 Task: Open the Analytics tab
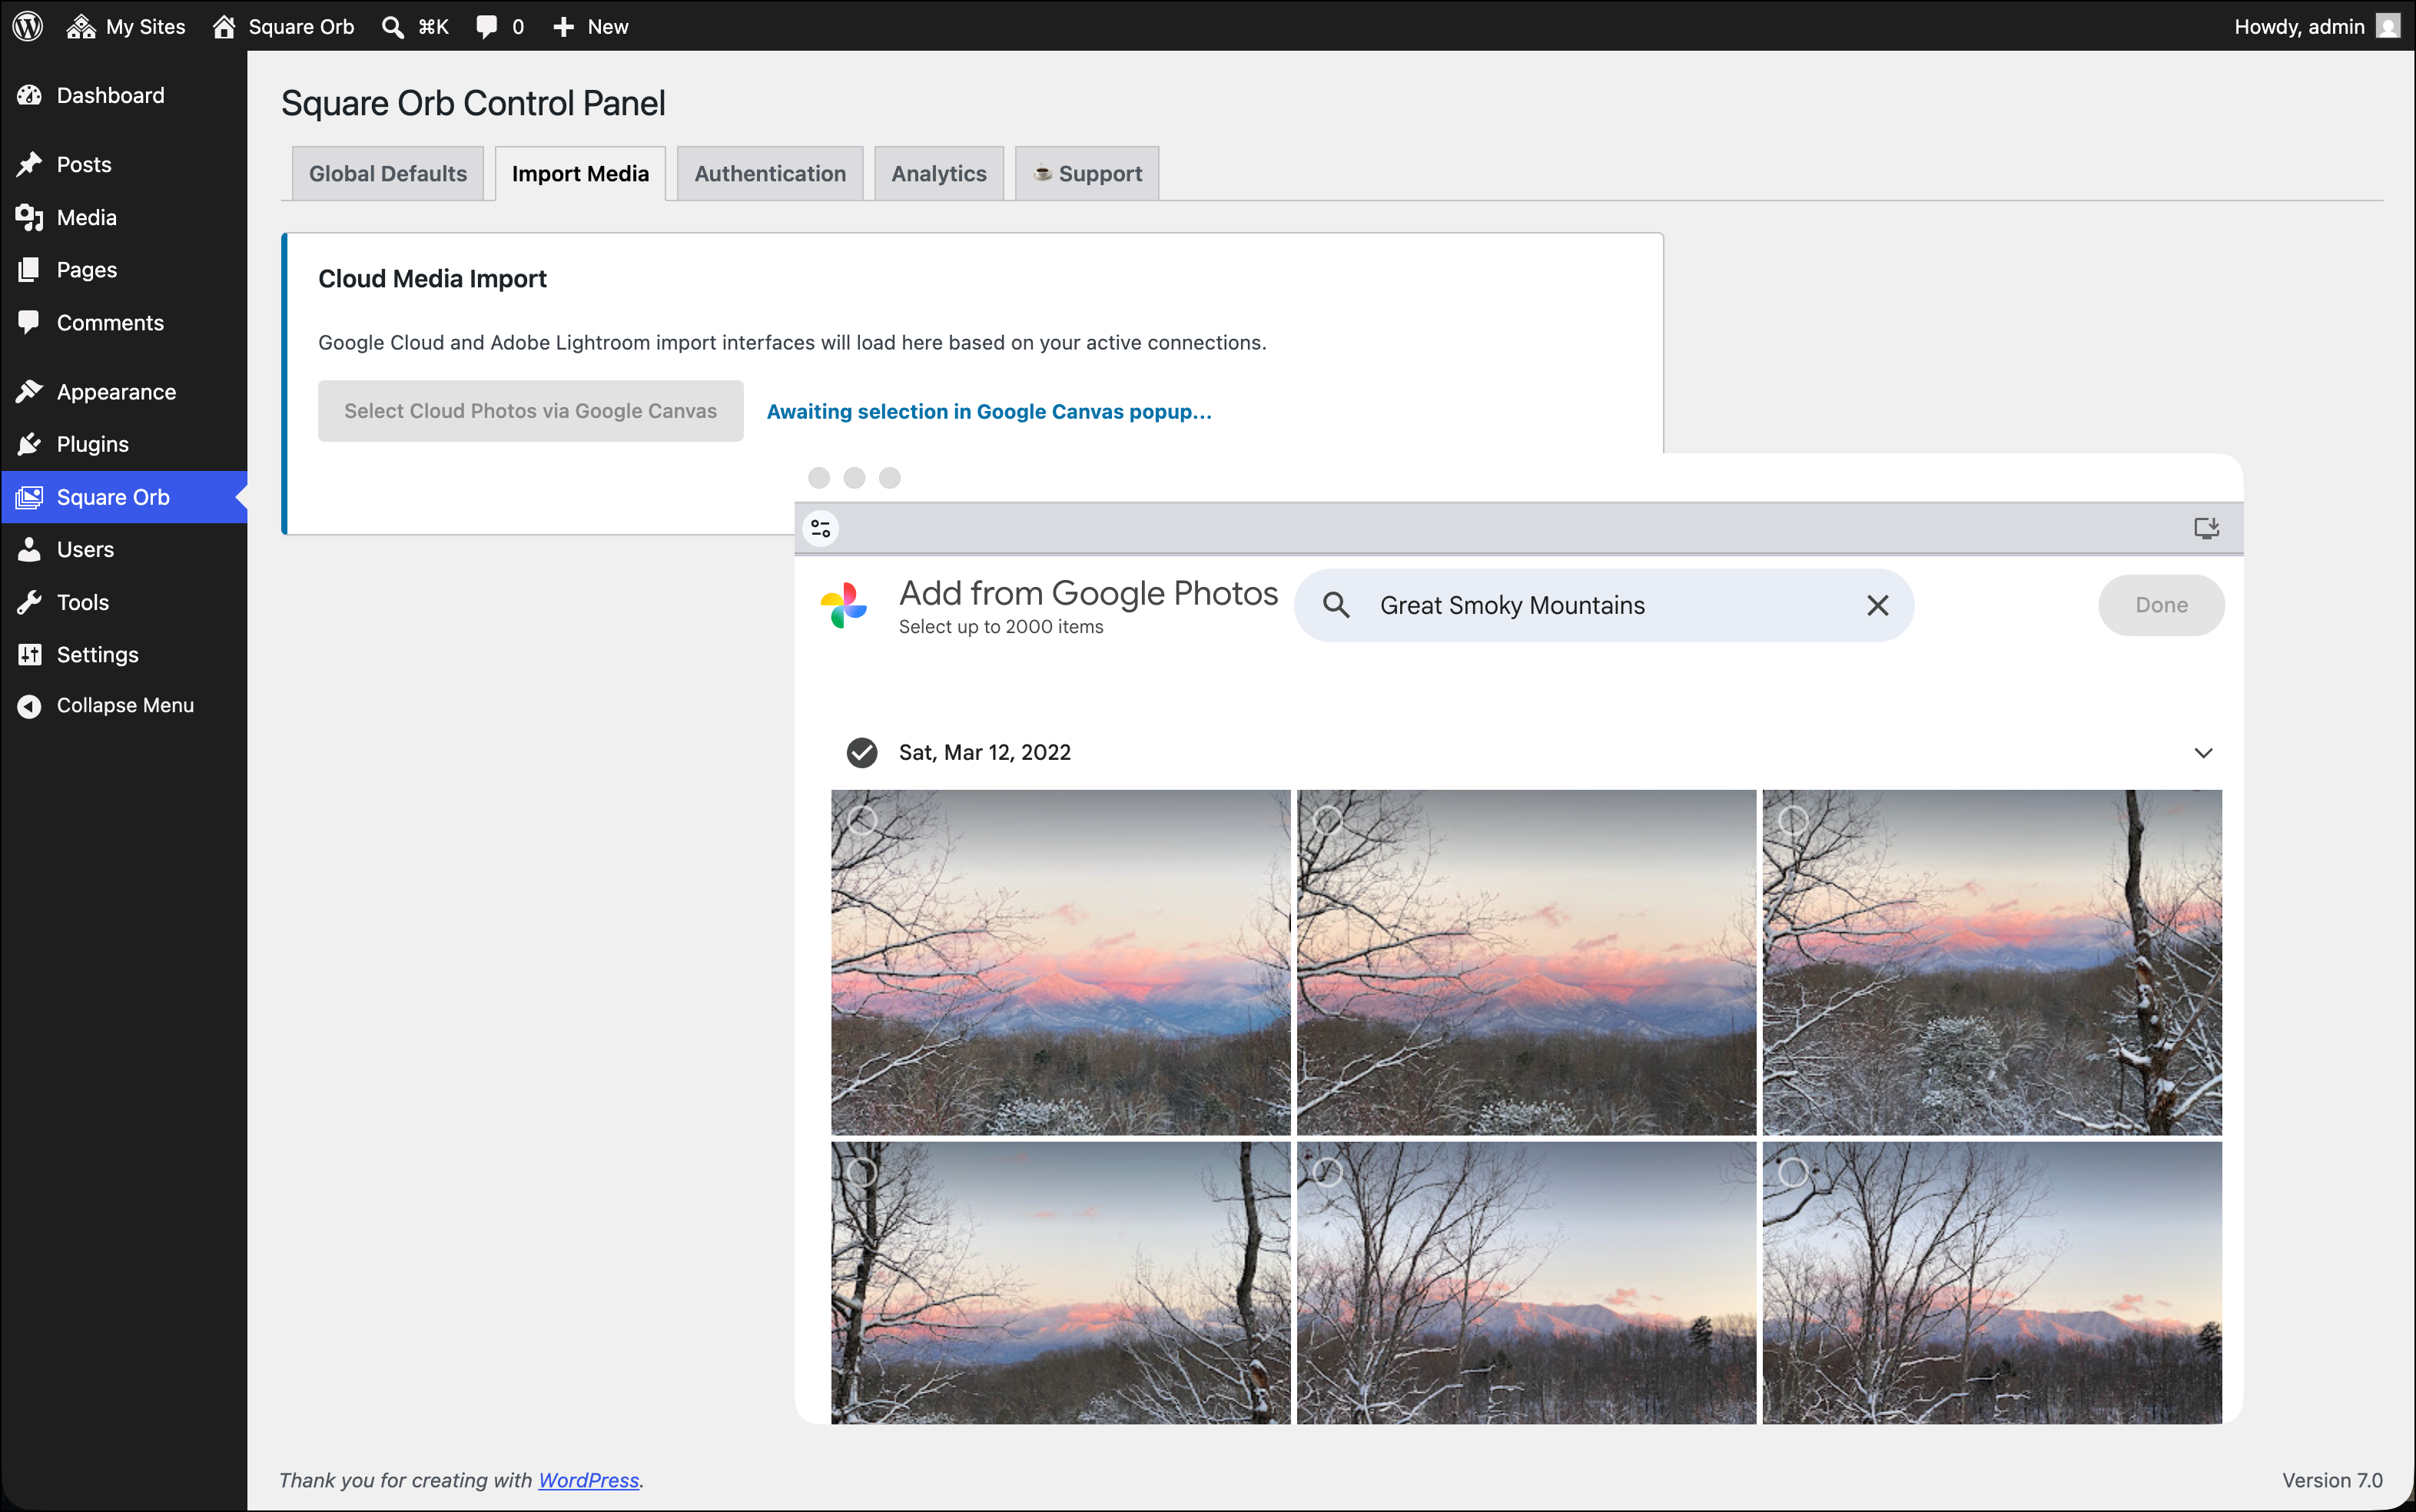[938, 173]
